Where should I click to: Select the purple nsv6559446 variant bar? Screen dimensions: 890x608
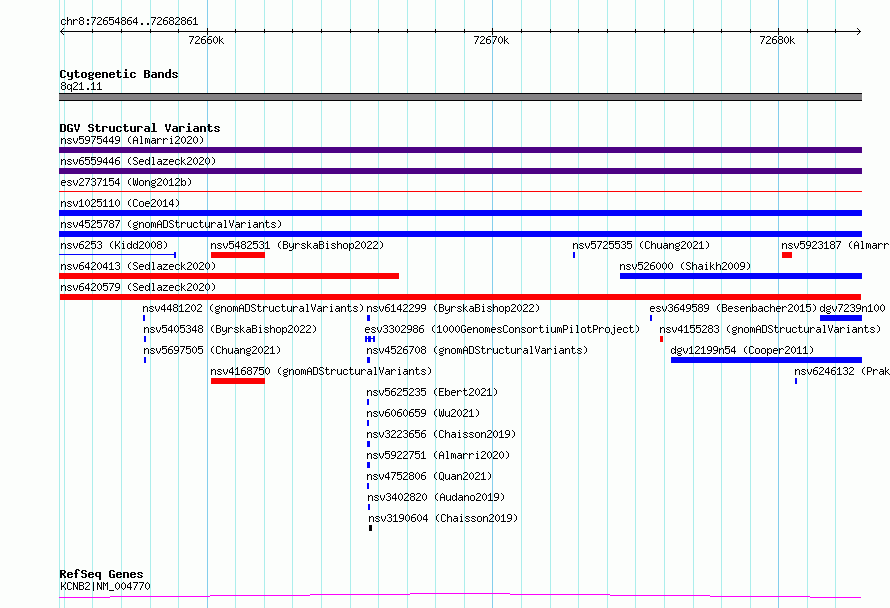pyautogui.click(x=460, y=171)
